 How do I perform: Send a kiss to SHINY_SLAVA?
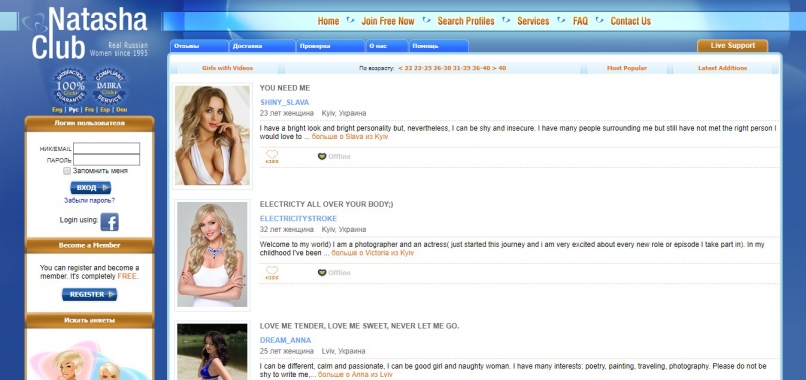(x=272, y=156)
